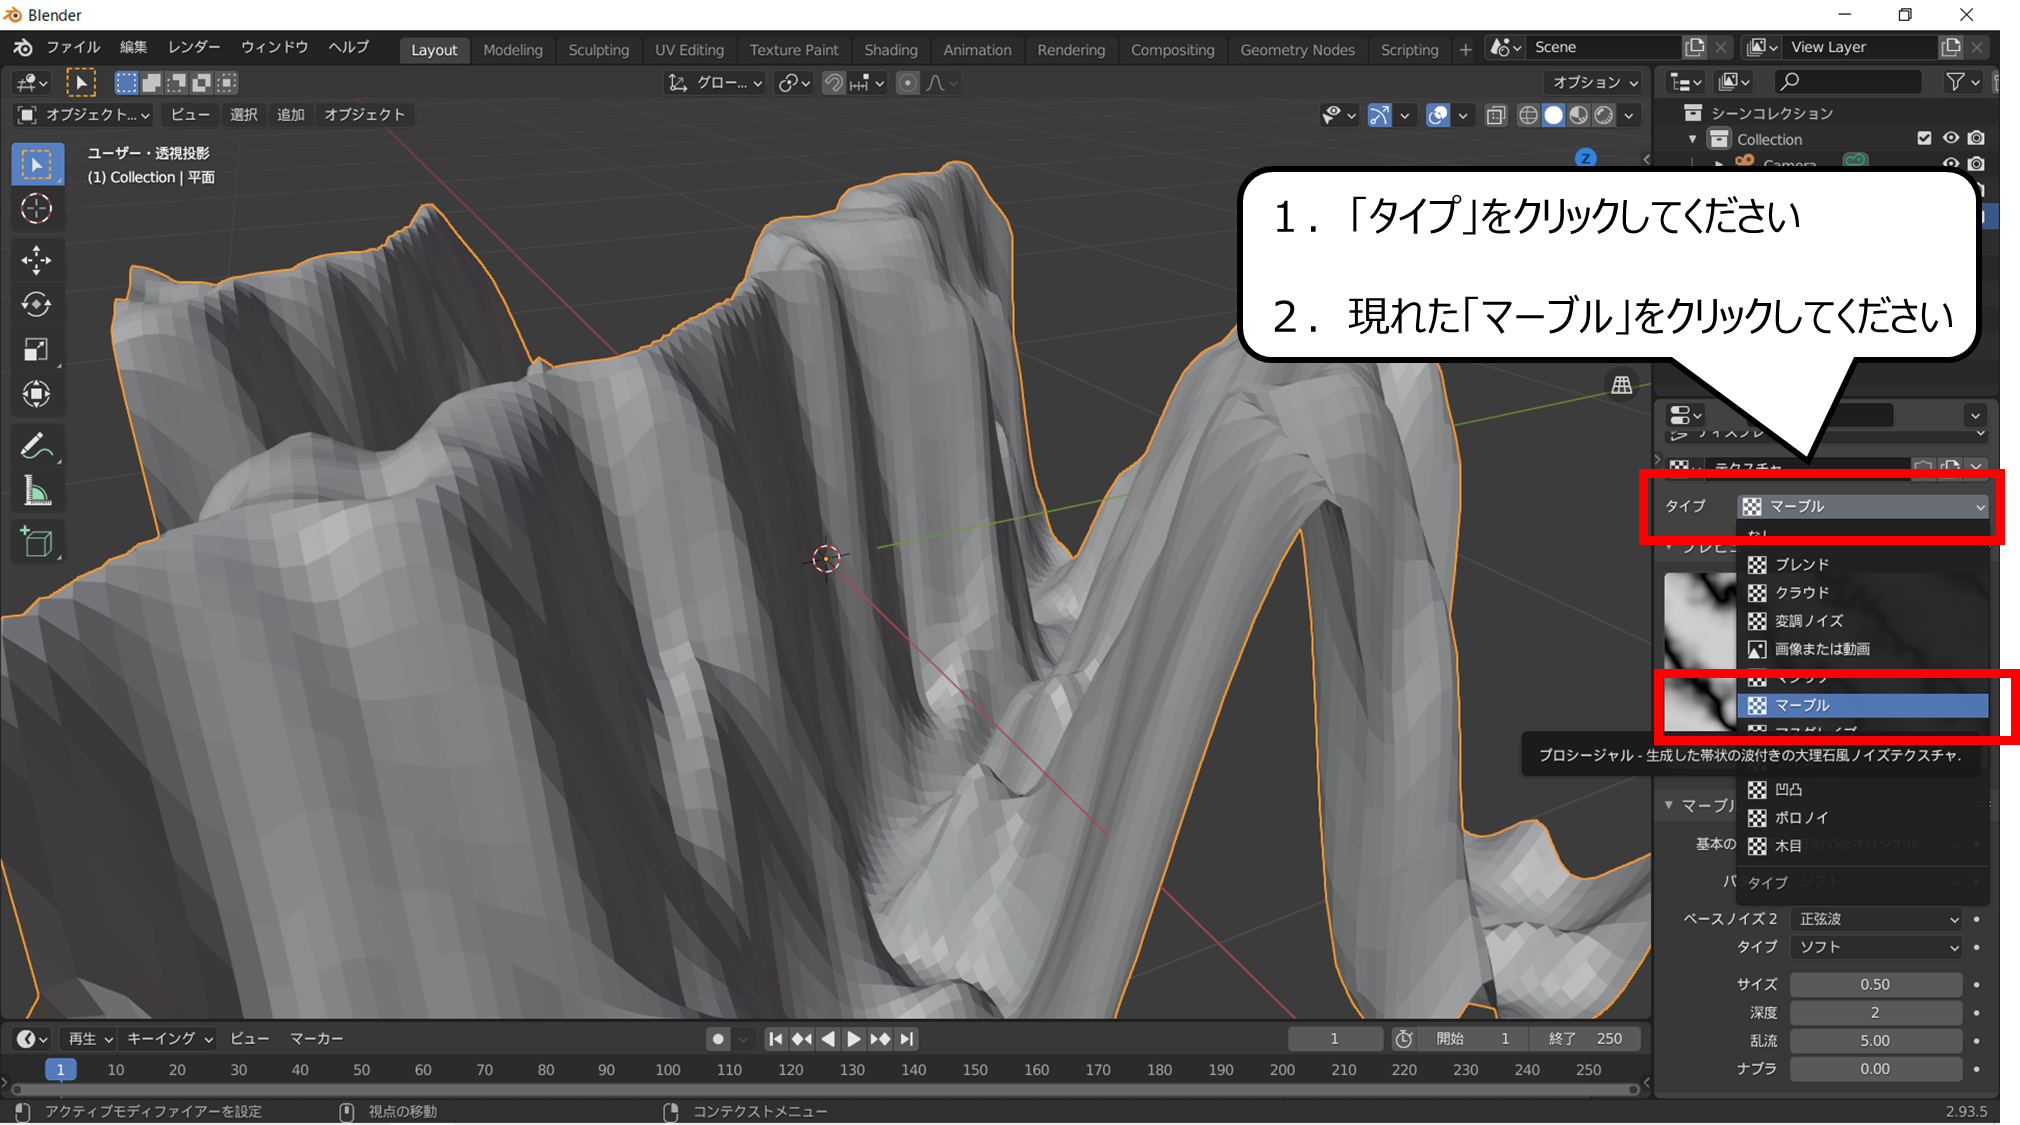
Task: Select the Move tool
Action: click(x=37, y=260)
